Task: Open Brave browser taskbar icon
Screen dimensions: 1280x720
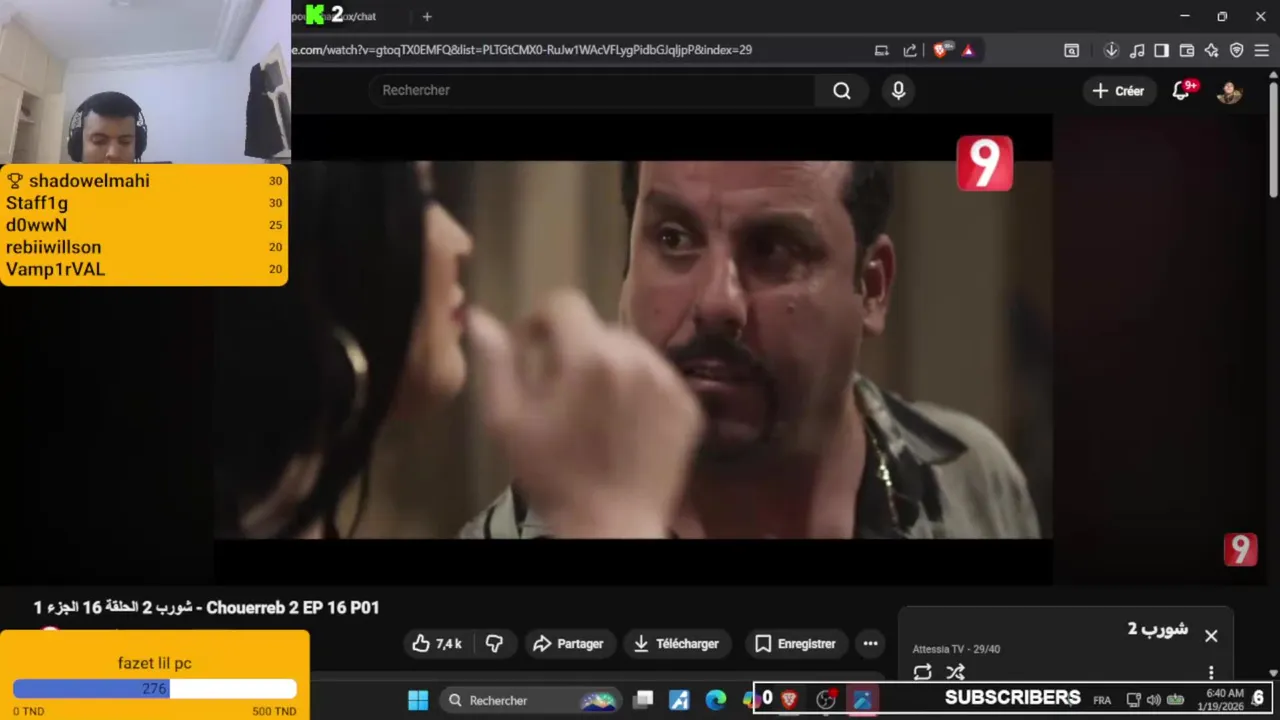Action: click(x=789, y=700)
